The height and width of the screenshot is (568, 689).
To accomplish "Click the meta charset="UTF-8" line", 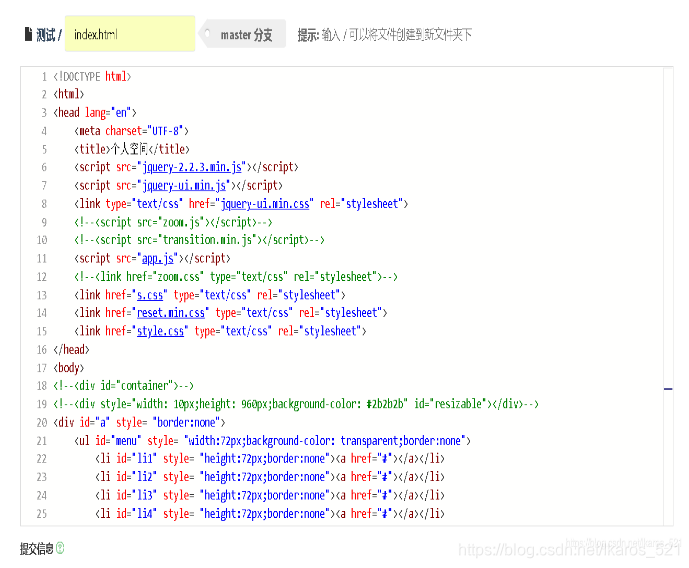I will pyautogui.click(x=131, y=131).
